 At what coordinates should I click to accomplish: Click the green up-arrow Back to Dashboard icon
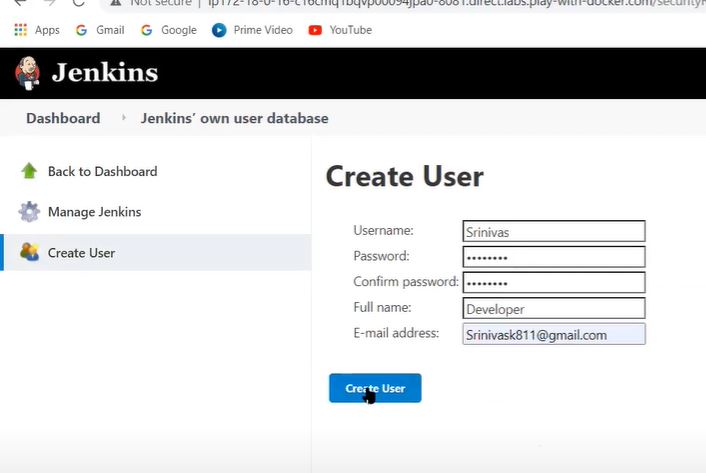(29, 171)
